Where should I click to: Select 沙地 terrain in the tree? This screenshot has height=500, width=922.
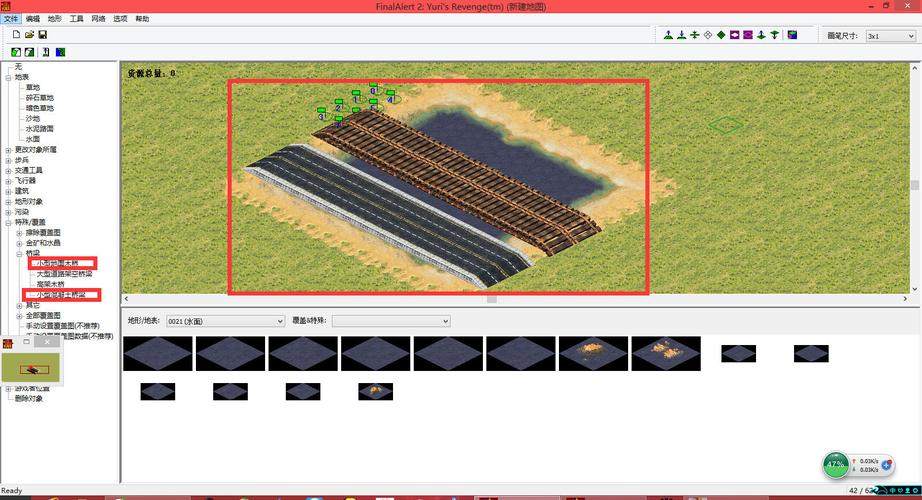tap(32, 118)
